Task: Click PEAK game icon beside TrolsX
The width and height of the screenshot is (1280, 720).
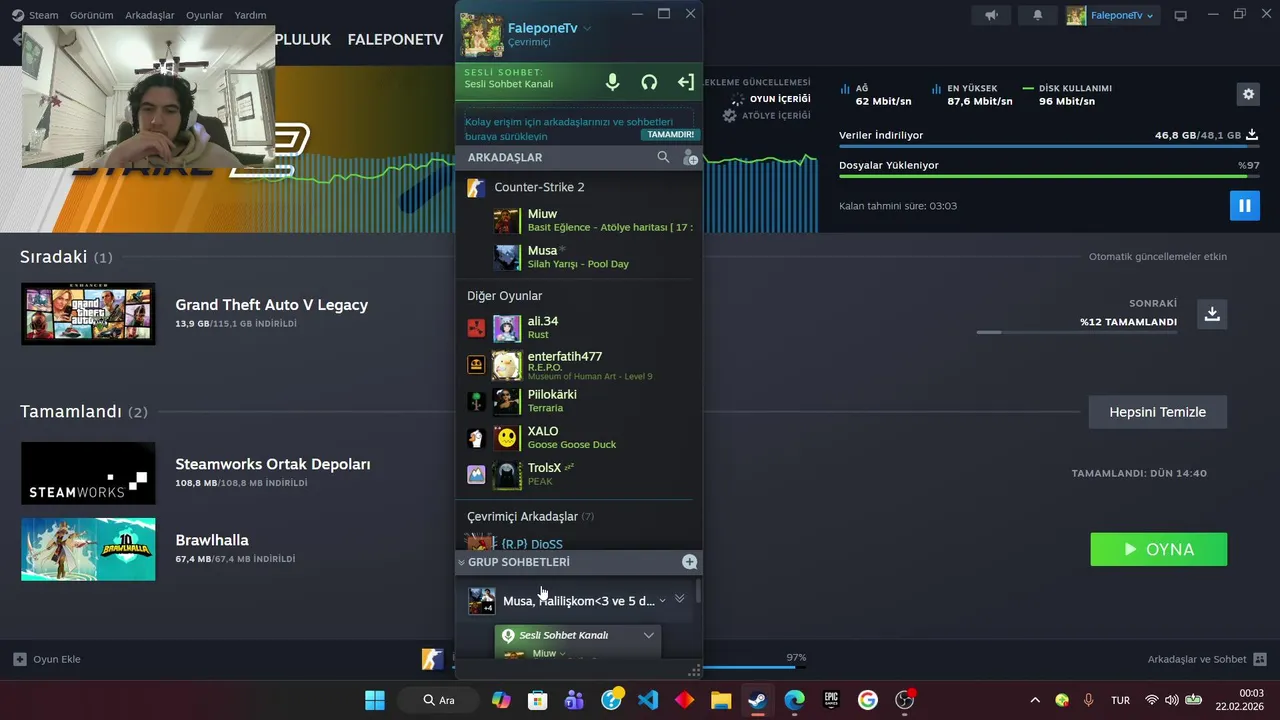Action: coord(476,474)
